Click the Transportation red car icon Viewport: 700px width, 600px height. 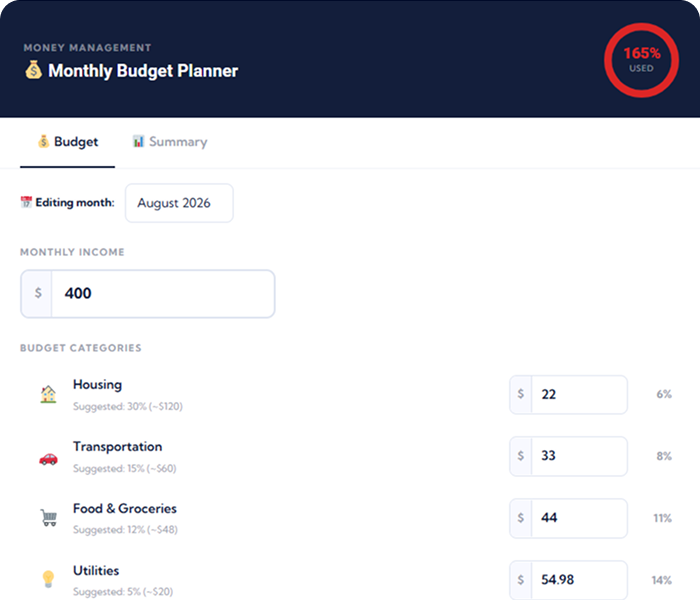pos(48,458)
